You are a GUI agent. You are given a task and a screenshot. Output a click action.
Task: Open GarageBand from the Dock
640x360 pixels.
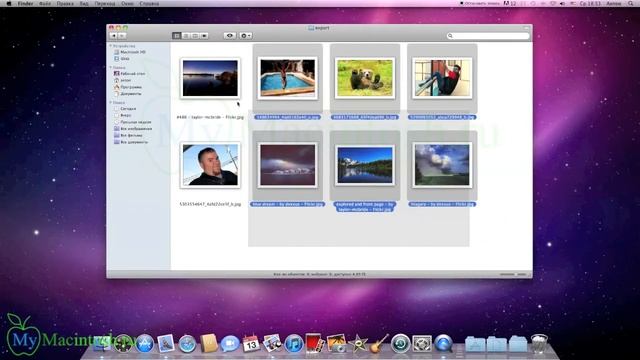point(379,344)
